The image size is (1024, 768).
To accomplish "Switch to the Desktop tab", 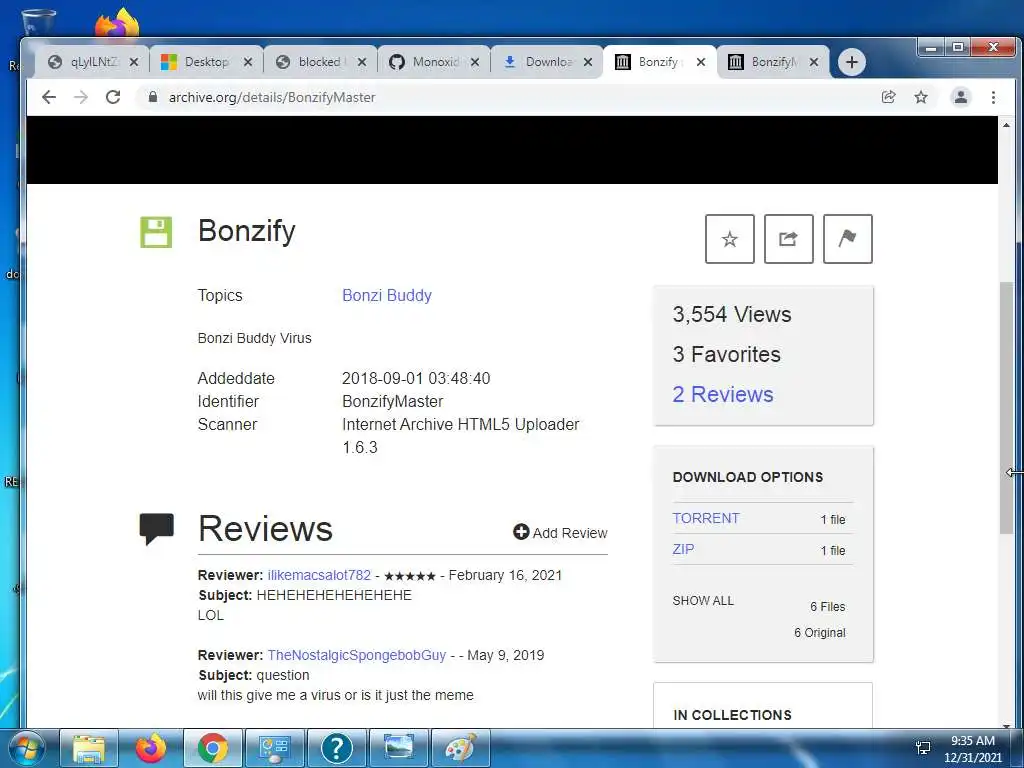I will click(x=206, y=62).
